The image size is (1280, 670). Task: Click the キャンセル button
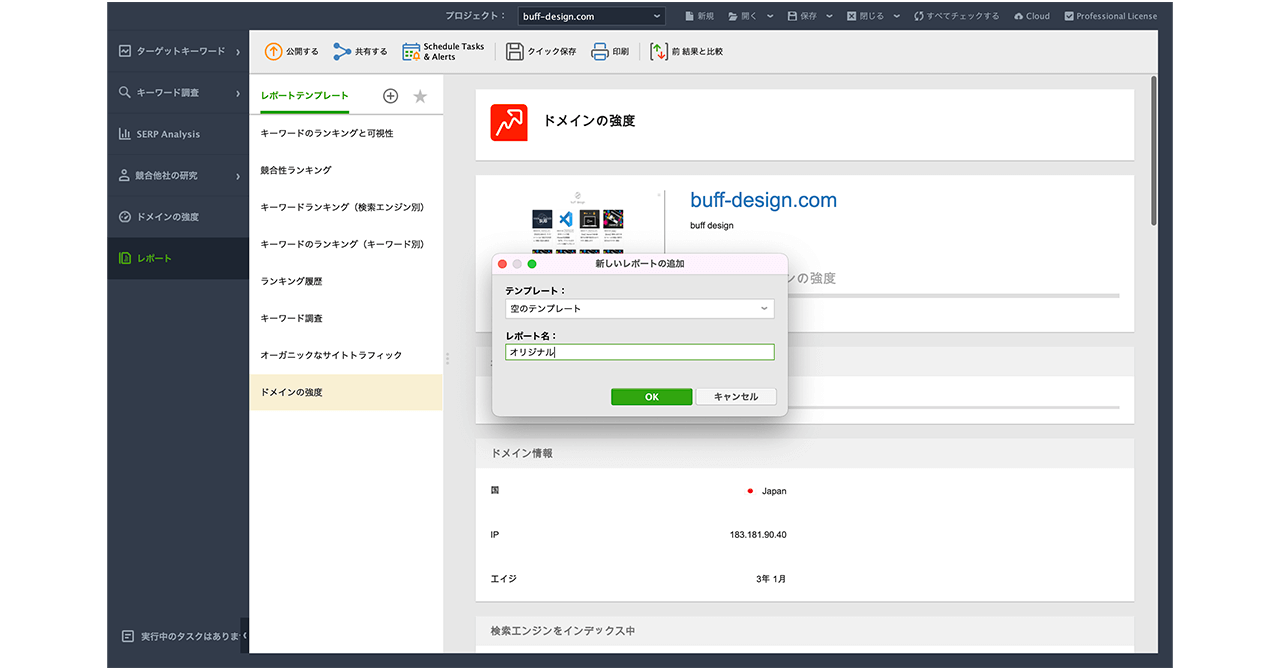(x=735, y=397)
